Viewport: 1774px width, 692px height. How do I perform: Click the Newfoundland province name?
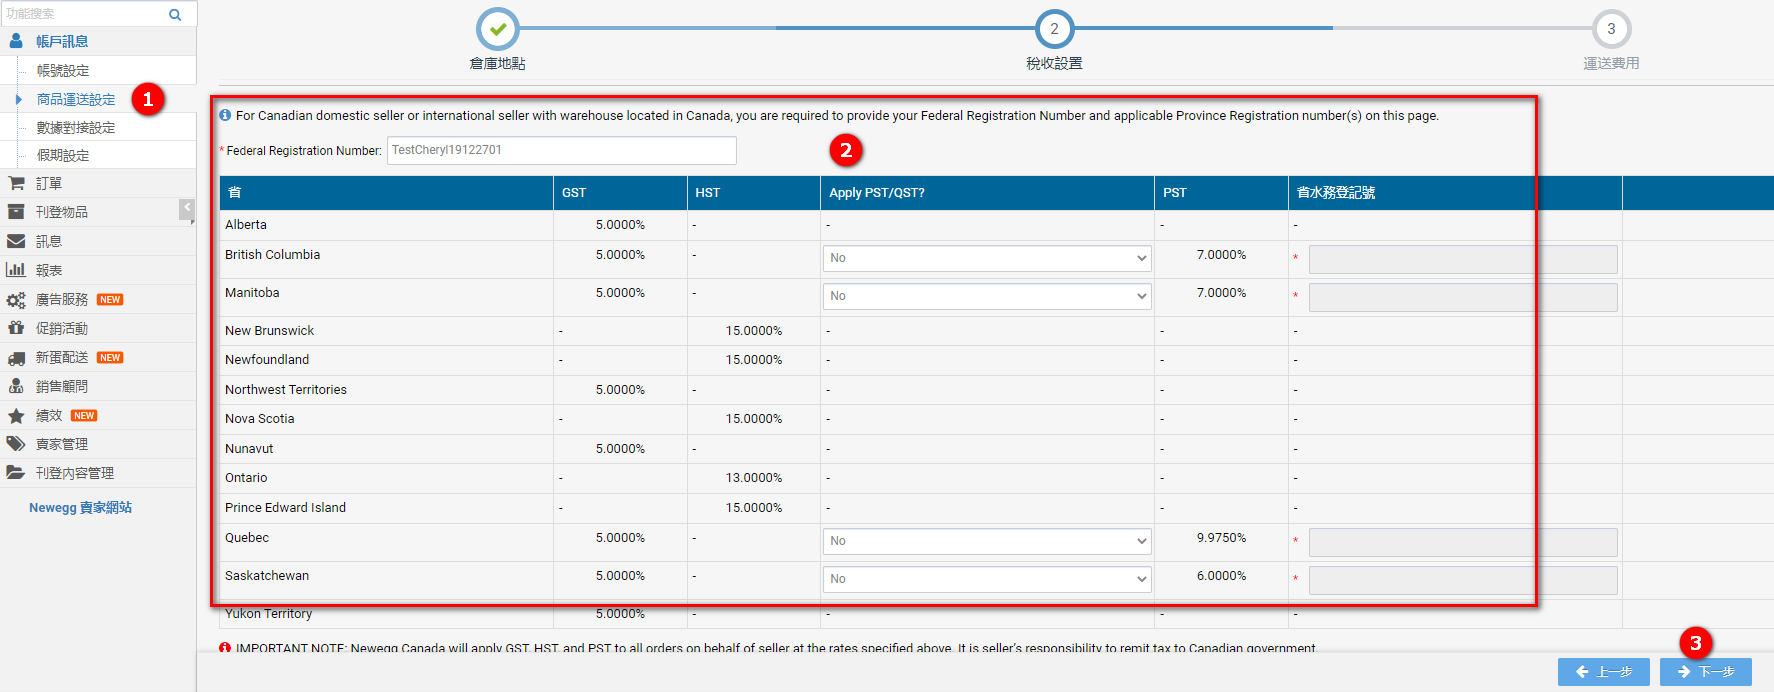267,360
